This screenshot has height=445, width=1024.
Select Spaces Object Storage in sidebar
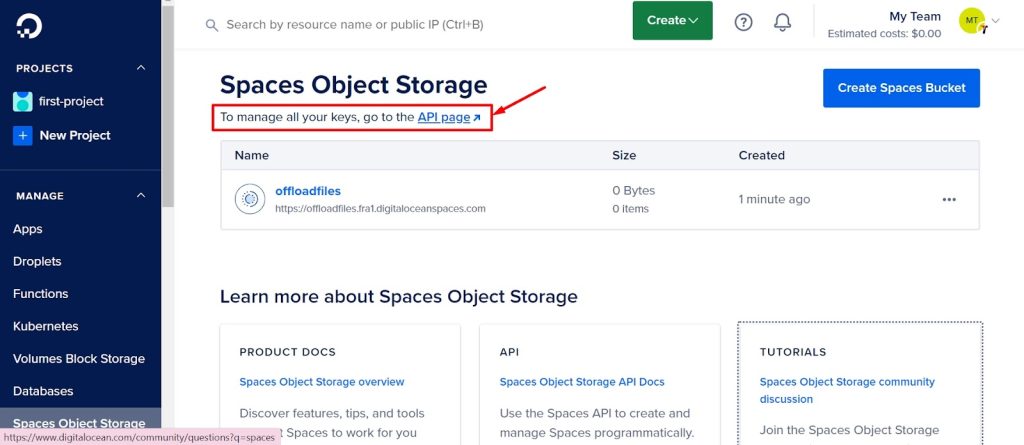[x=79, y=423]
